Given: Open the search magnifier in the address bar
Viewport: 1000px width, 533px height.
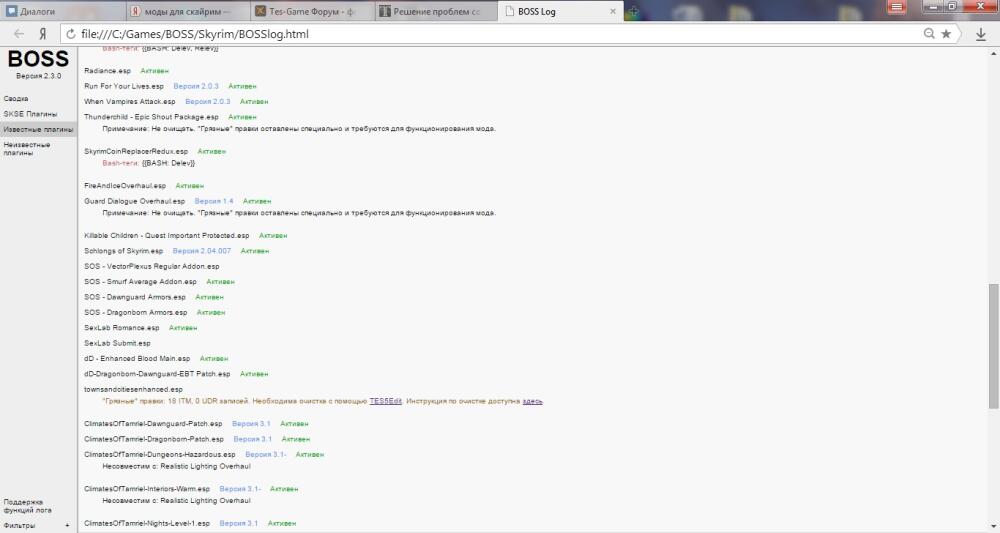Looking at the screenshot, I should point(929,34).
